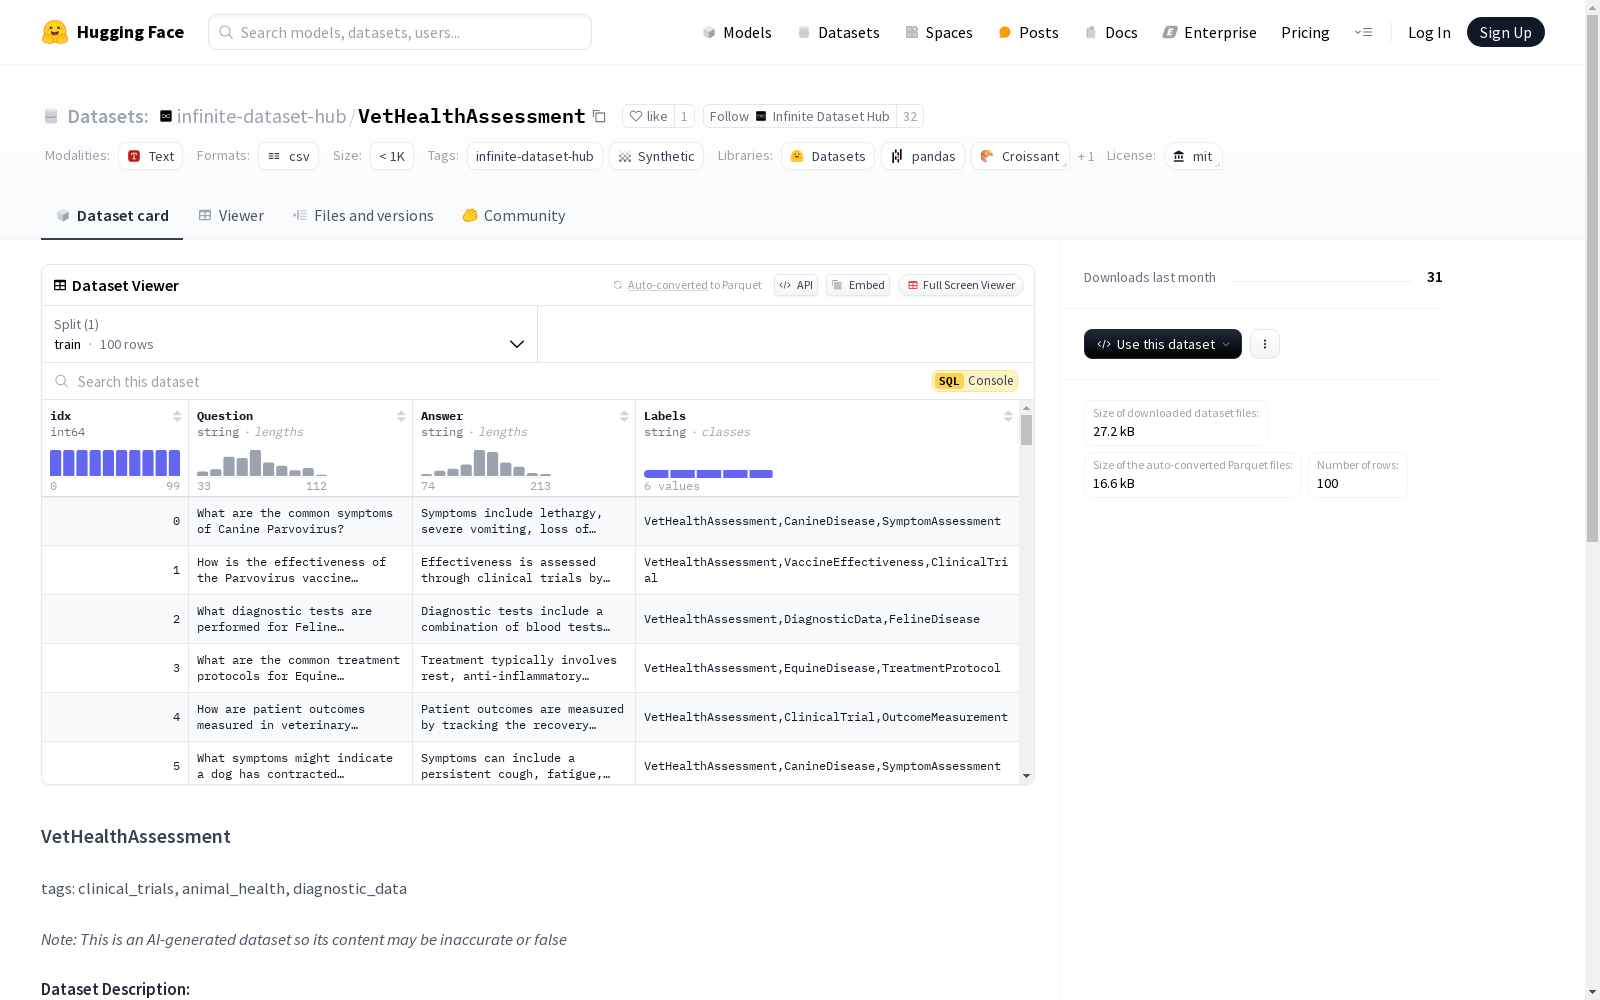Click the dataset table scrollbar down arrow
Image resolution: width=1600 pixels, height=1000 pixels.
(1026, 776)
